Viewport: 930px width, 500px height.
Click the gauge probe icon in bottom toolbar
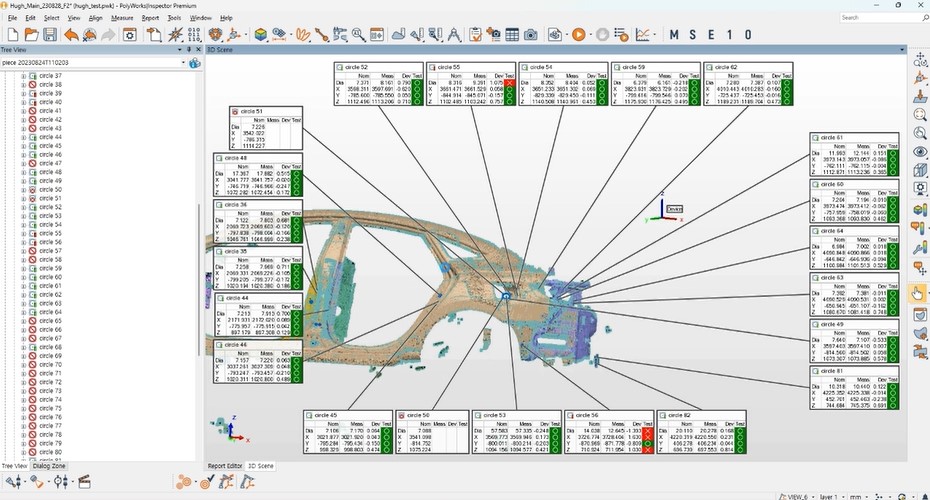60,482
